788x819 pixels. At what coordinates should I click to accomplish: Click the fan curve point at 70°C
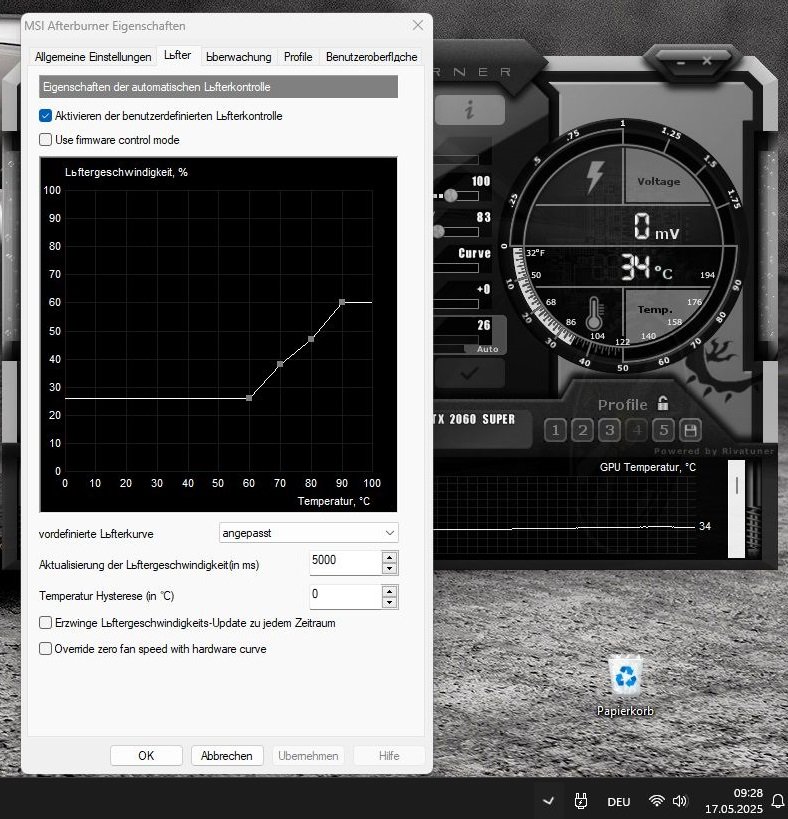click(x=280, y=364)
